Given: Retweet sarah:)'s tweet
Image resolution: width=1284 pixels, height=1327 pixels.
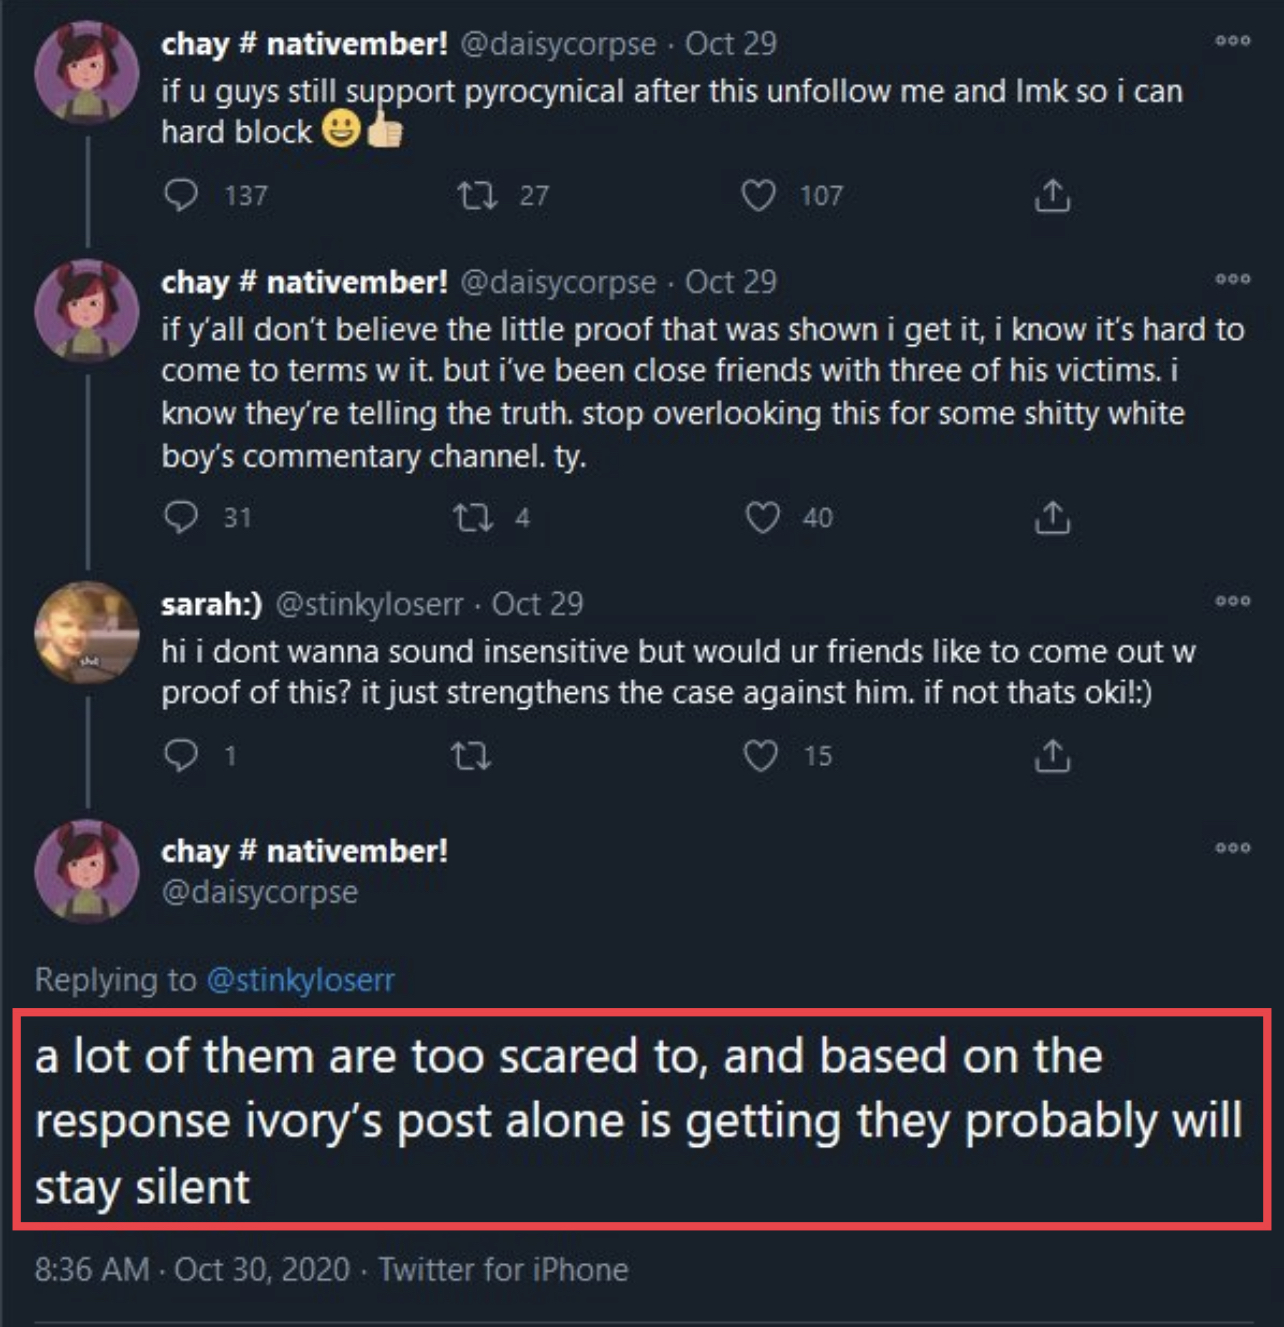Looking at the screenshot, I should pos(471,756).
